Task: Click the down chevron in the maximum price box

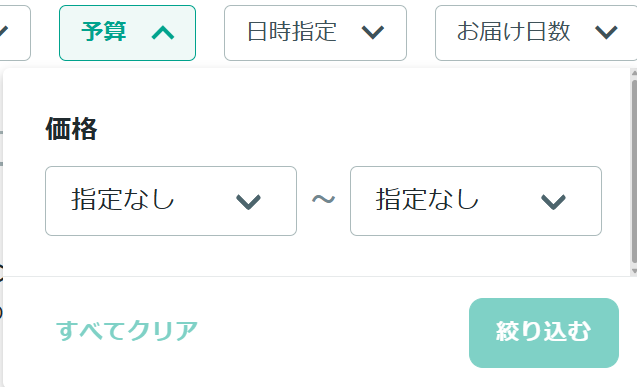Action: (x=553, y=201)
